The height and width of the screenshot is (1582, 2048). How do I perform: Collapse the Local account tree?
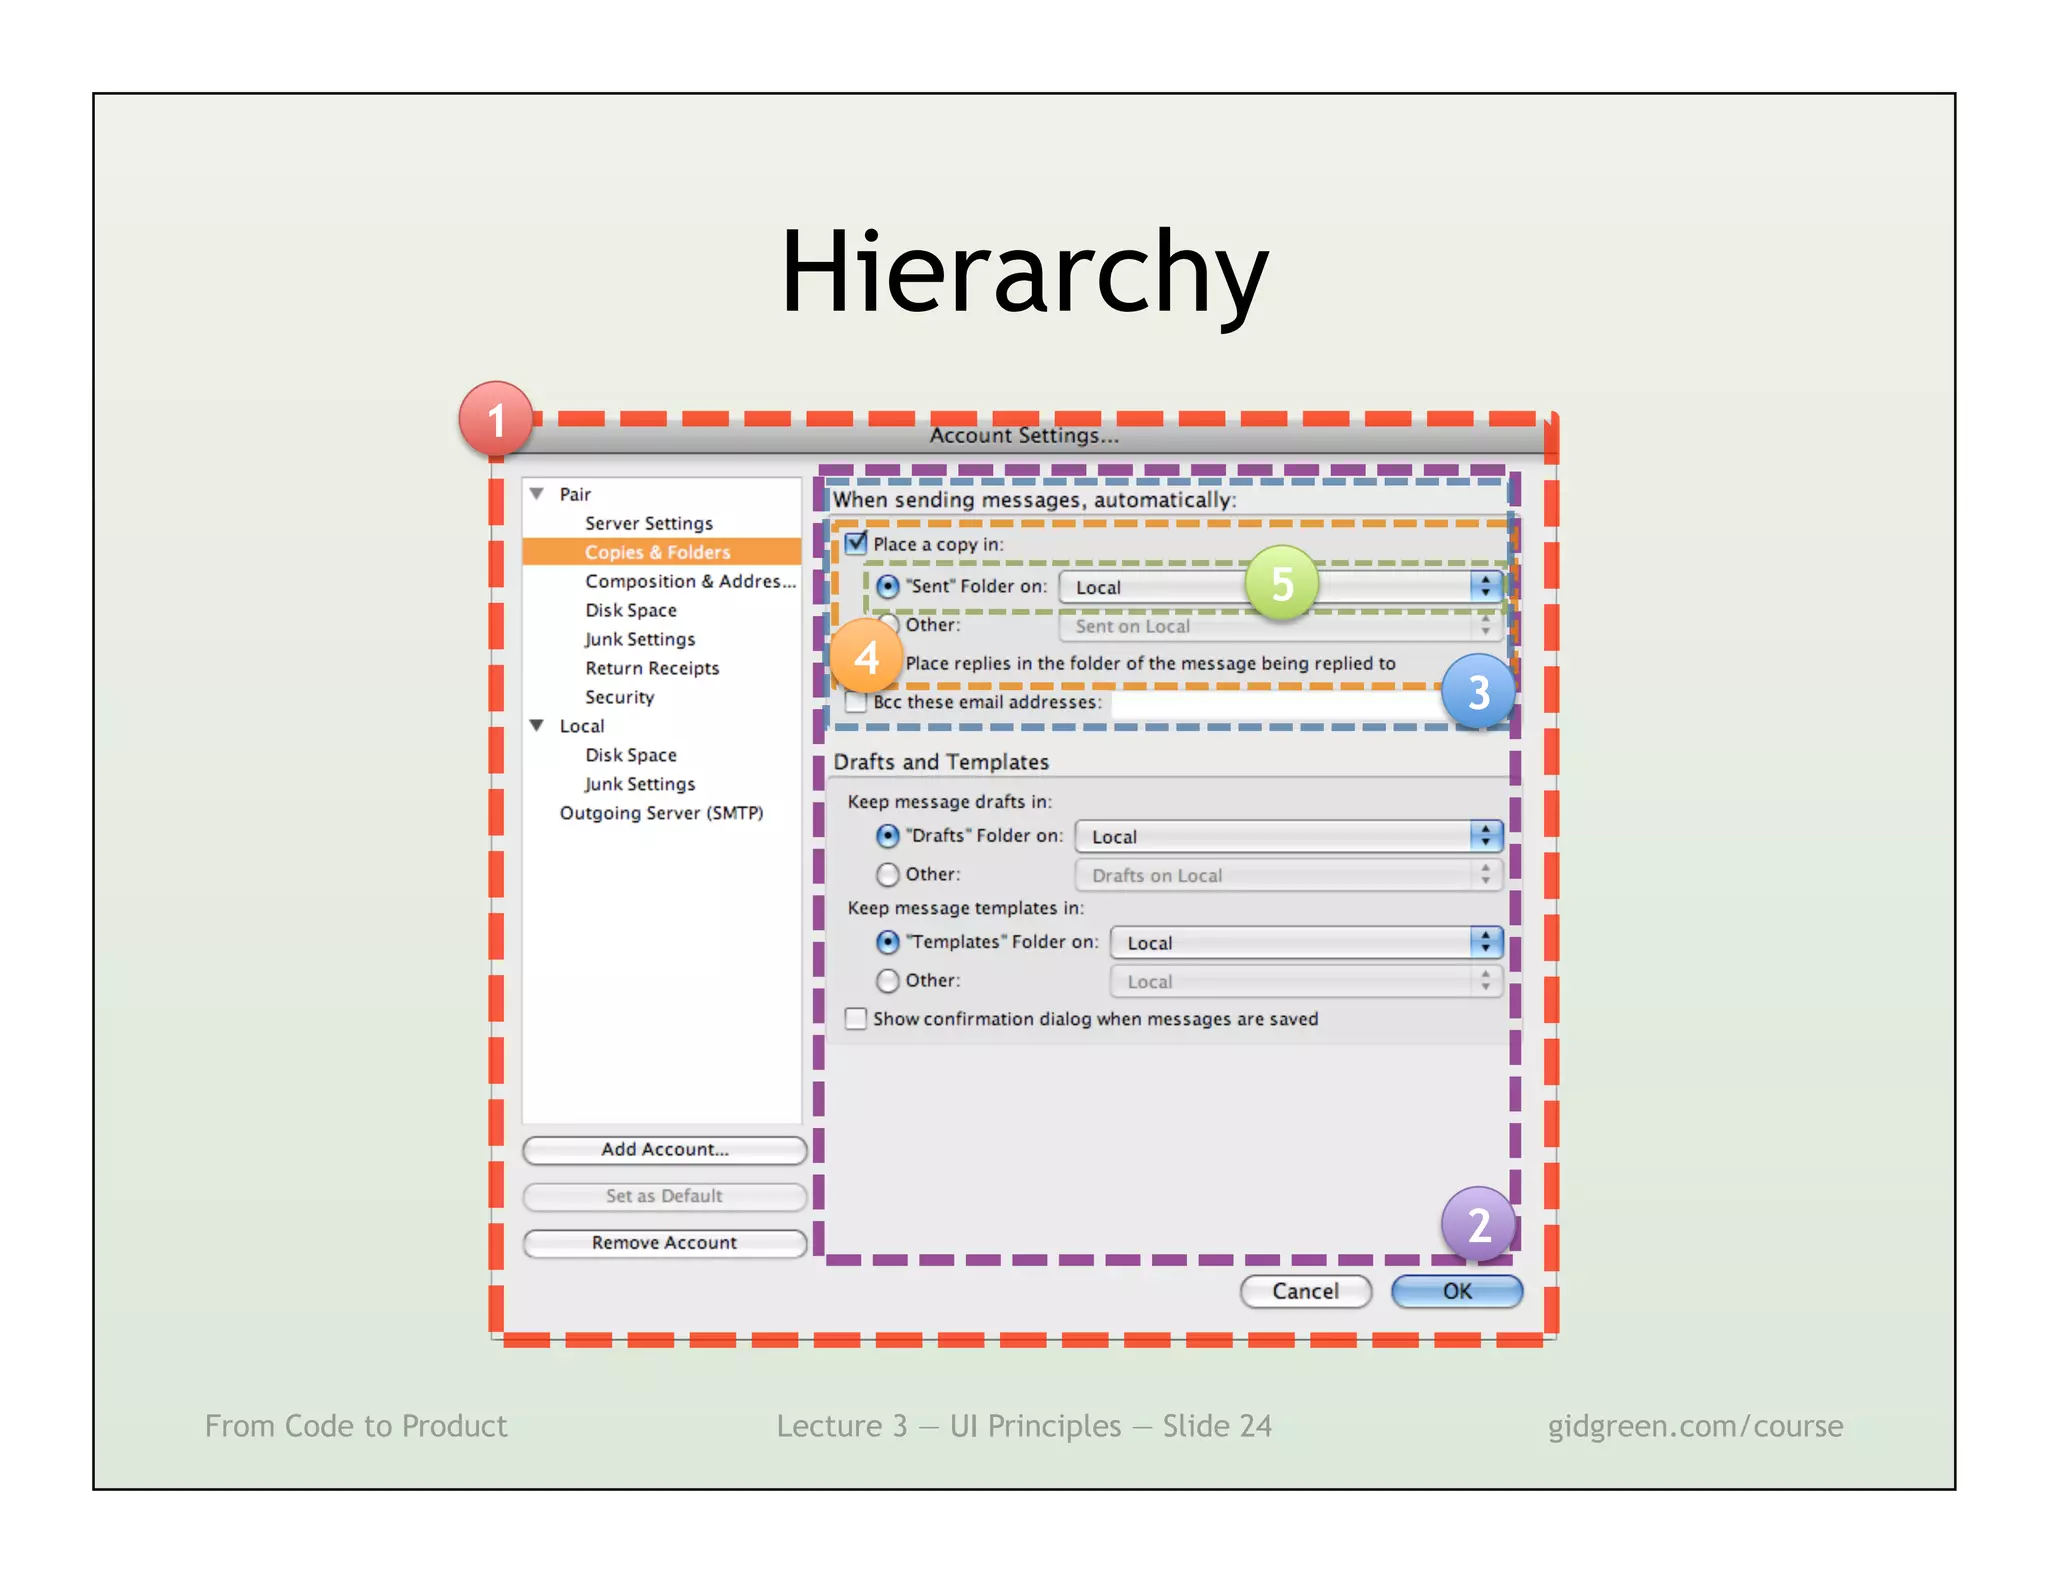pyautogui.click(x=537, y=725)
